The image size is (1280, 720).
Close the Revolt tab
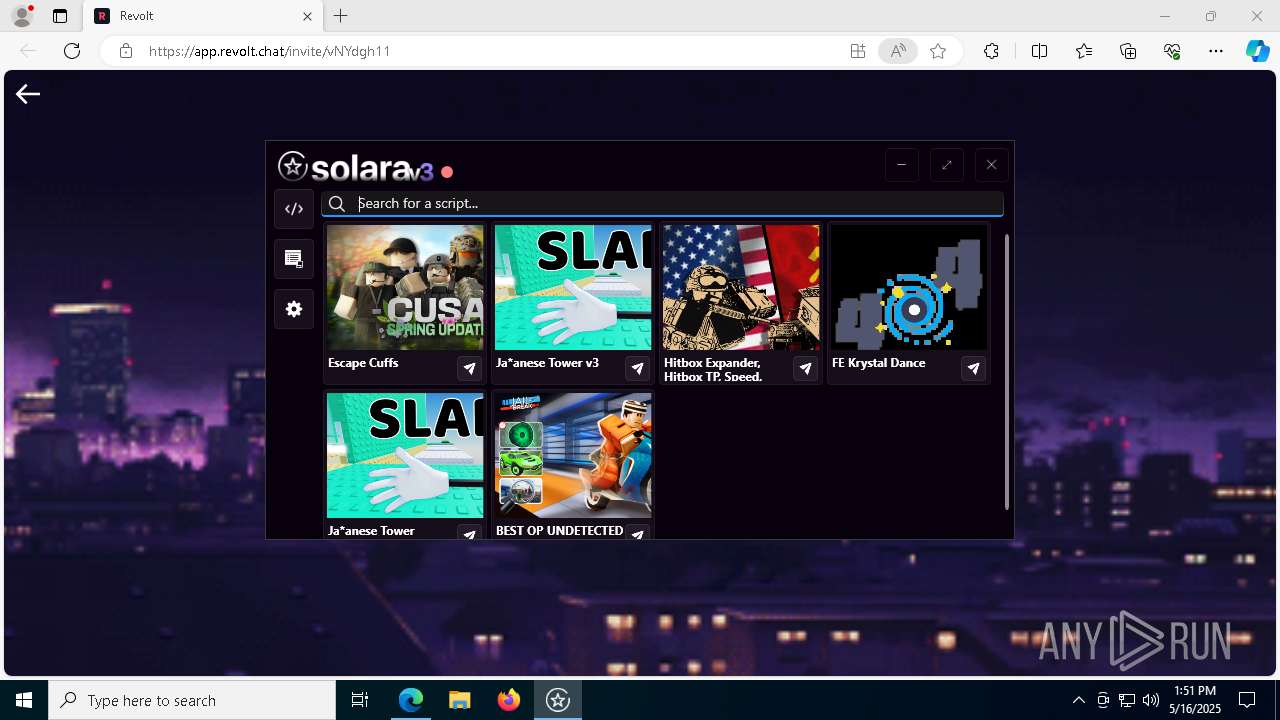pyautogui.click(x=308, y=16)
